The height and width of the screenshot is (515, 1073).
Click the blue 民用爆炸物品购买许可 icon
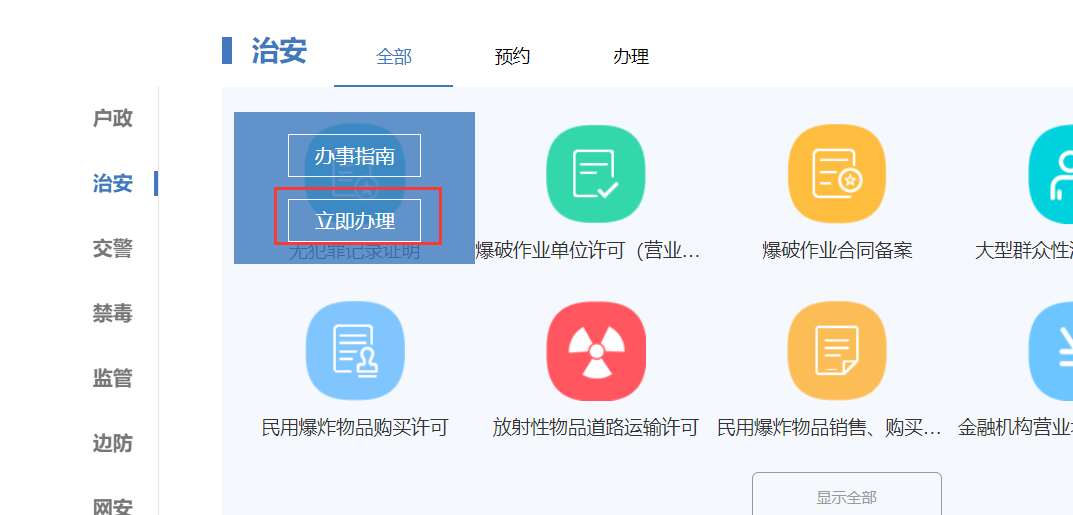(354, 351)
